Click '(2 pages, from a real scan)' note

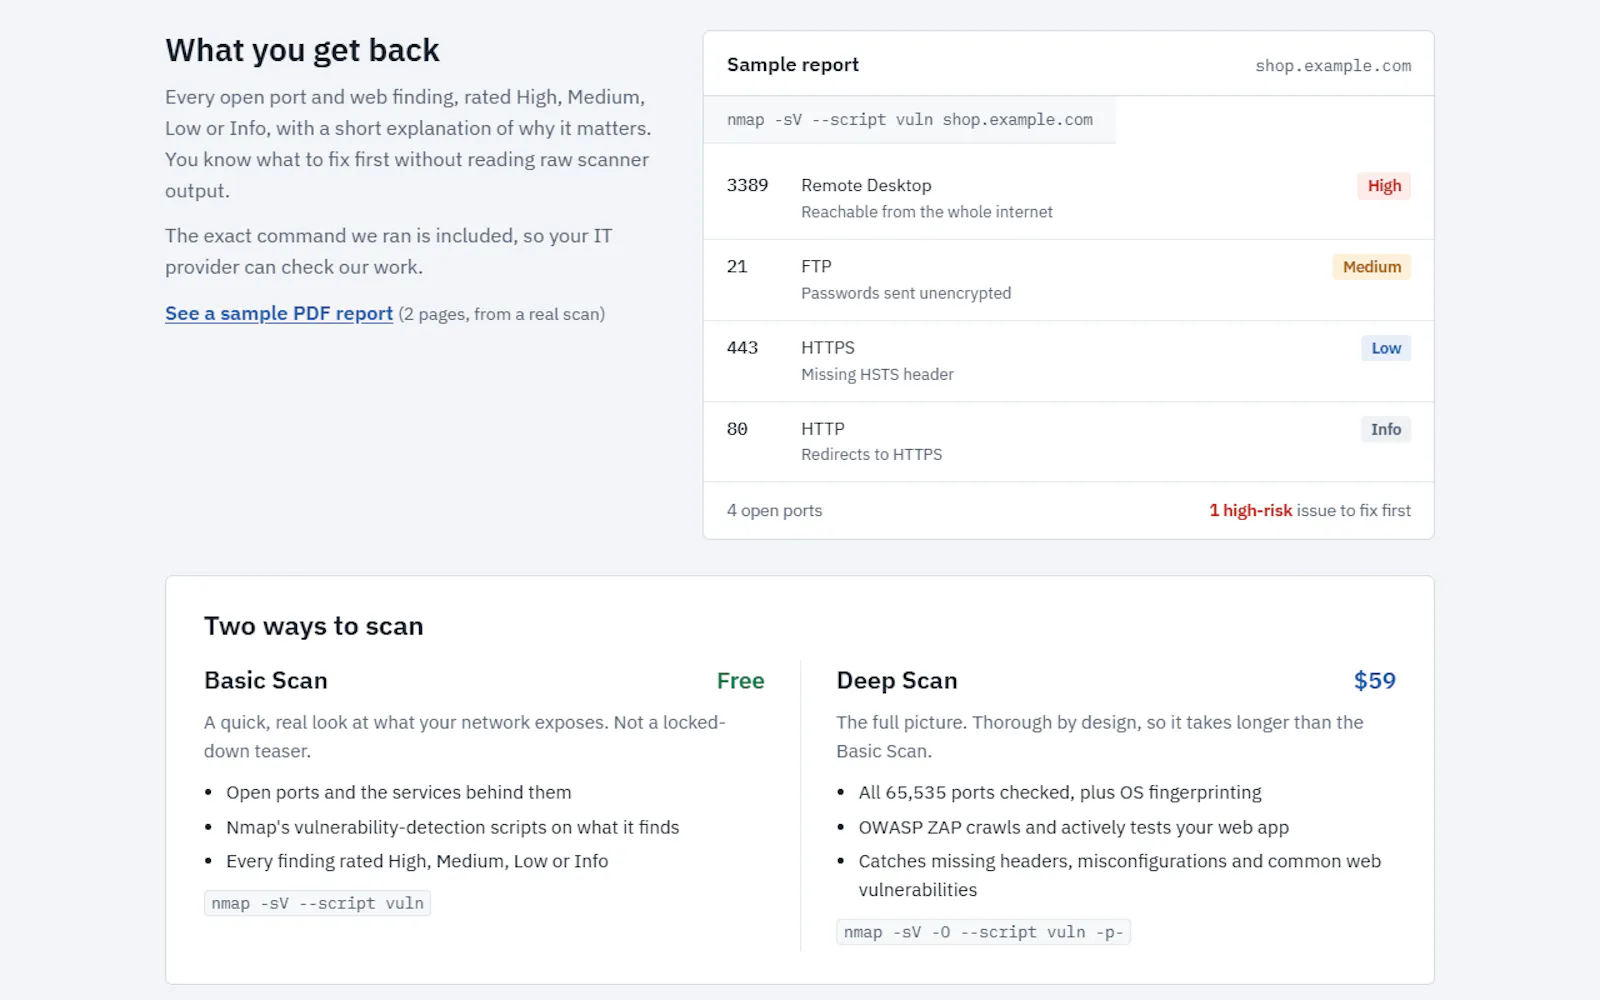[x=502, y=314]
